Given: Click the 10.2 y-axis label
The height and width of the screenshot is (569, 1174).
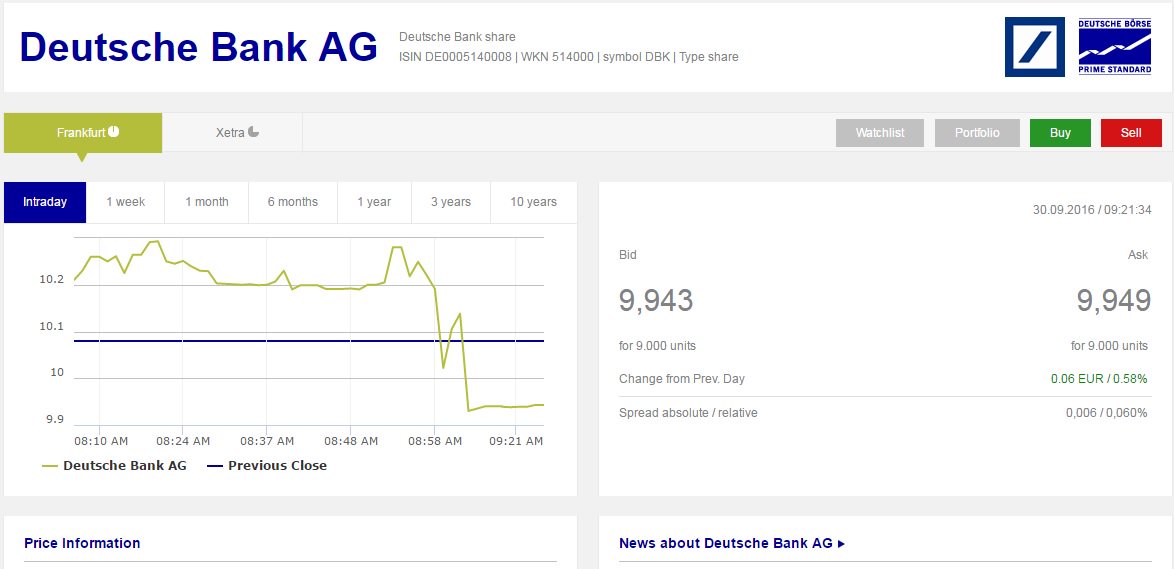Looking at the screenshot, I should click(52, 280).
